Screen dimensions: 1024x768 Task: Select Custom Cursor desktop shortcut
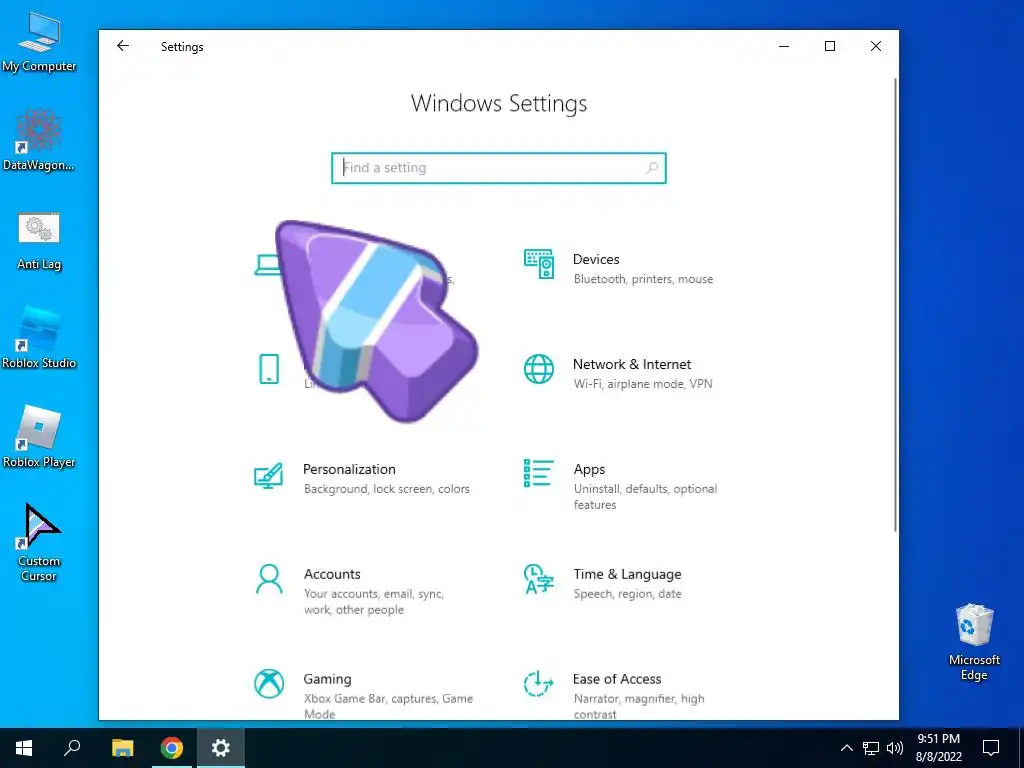[x=39, y=542]
